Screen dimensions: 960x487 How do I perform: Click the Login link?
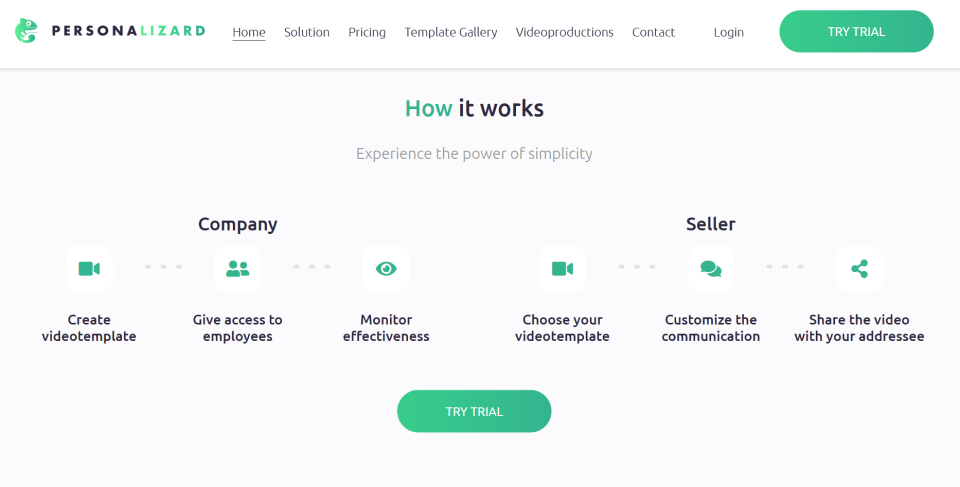pos(729,32)
